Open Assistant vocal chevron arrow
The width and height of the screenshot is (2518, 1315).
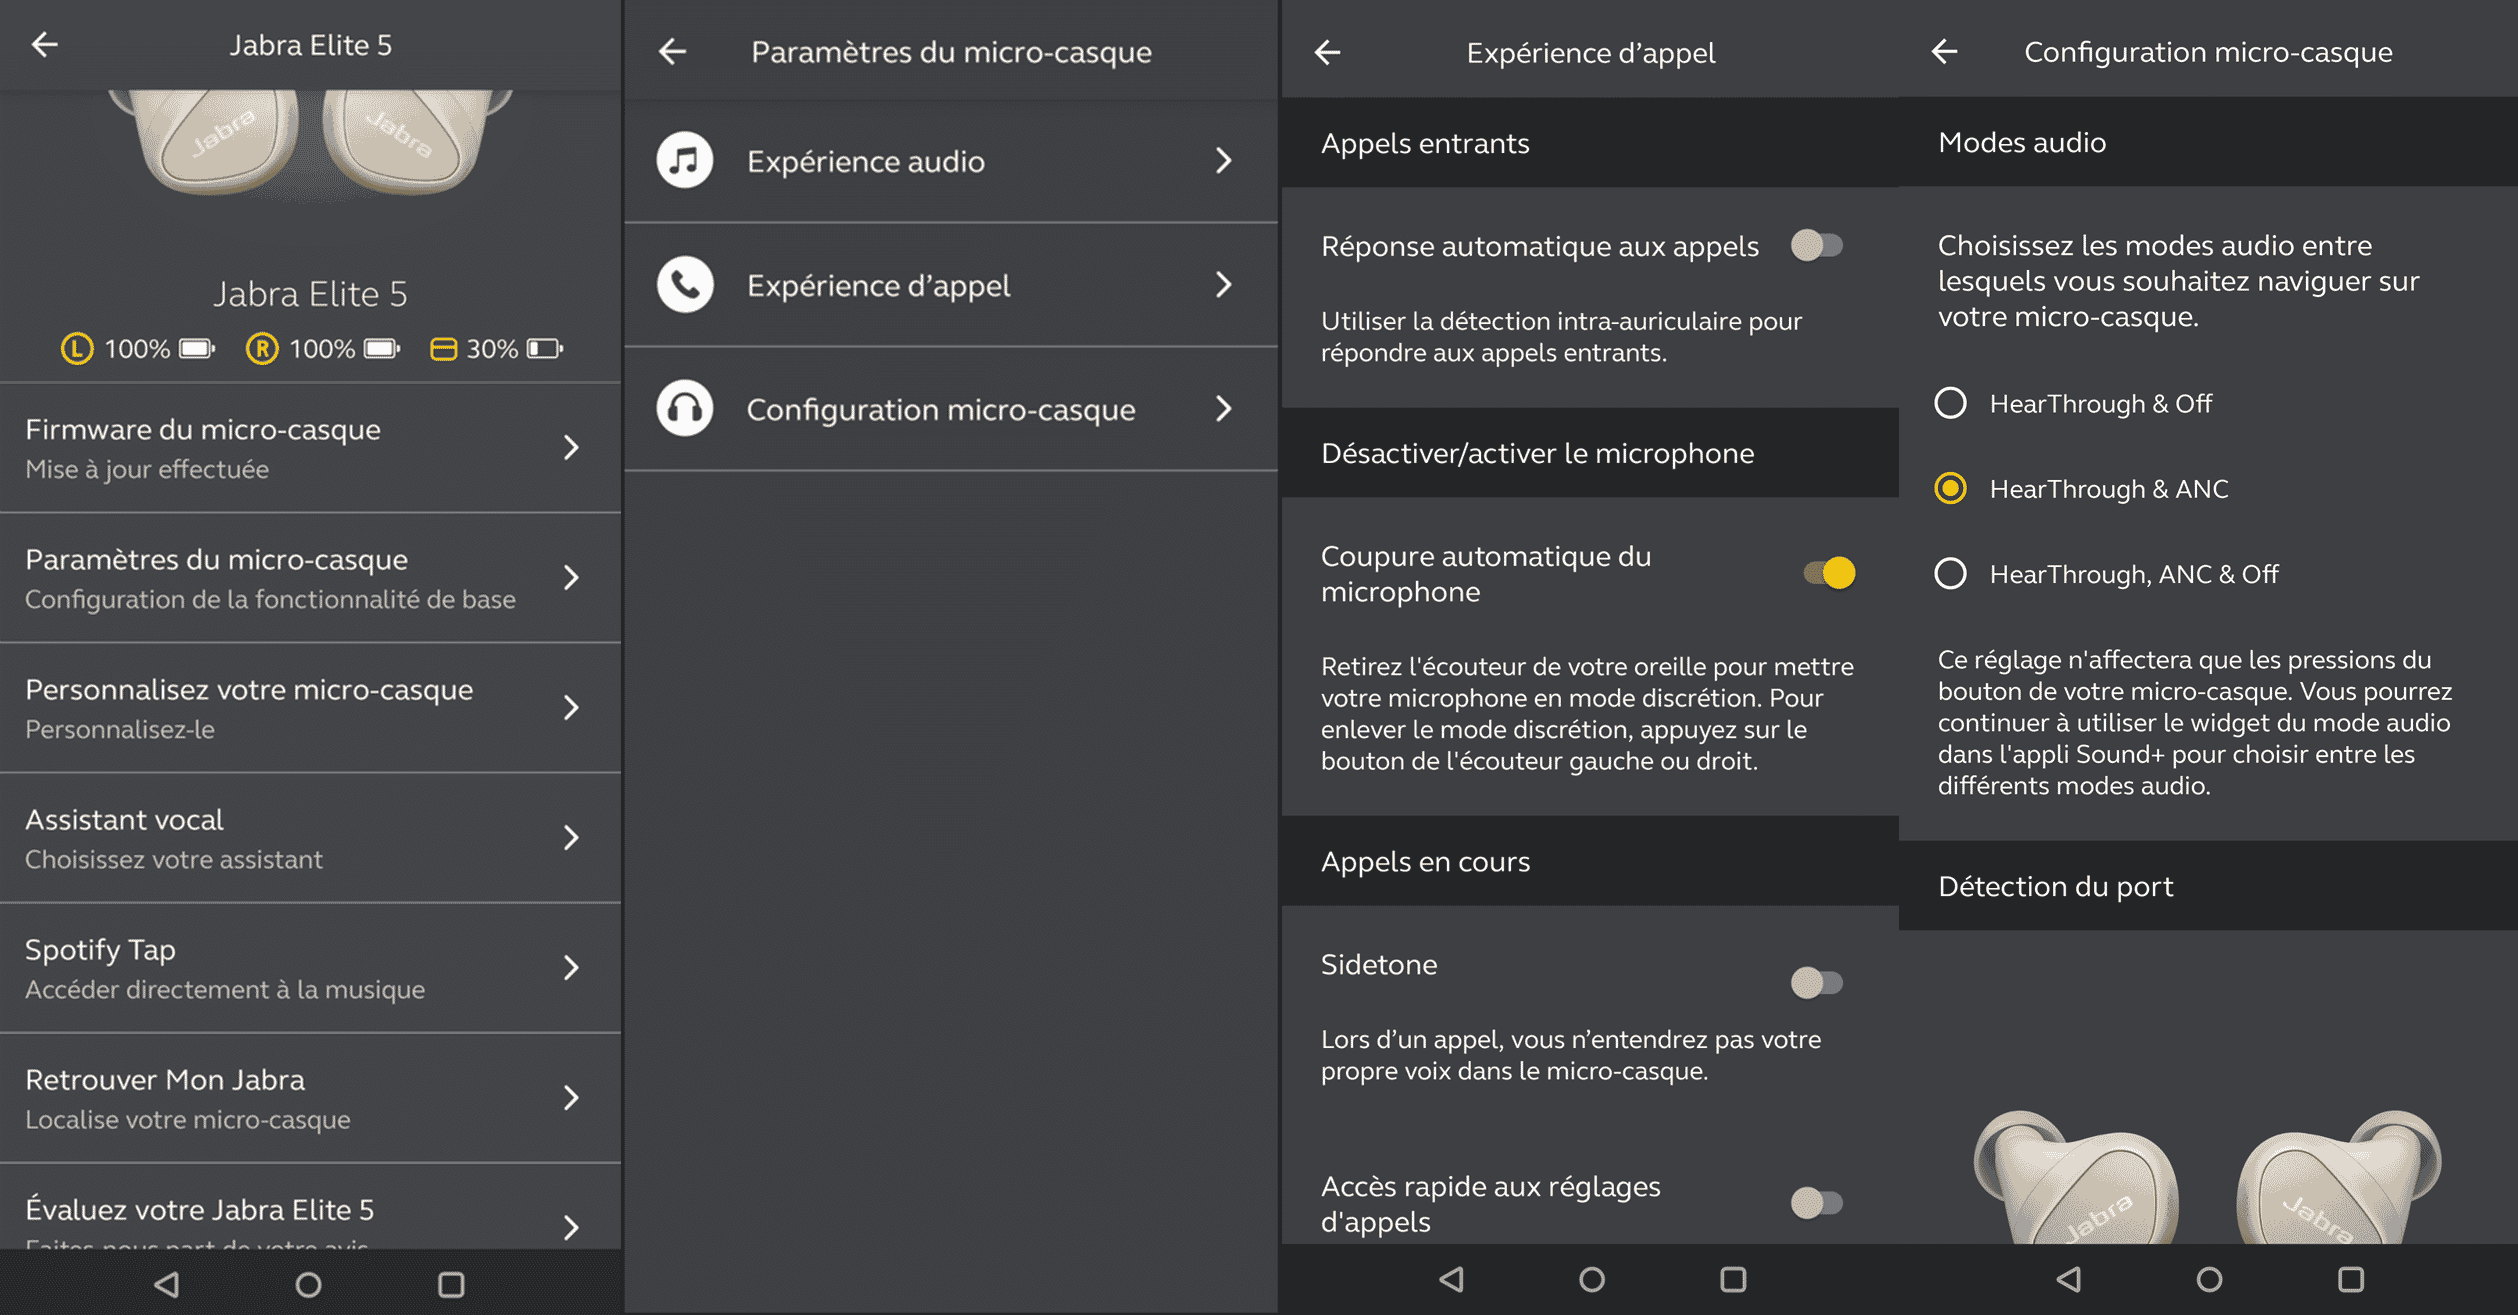coord(571,838)
